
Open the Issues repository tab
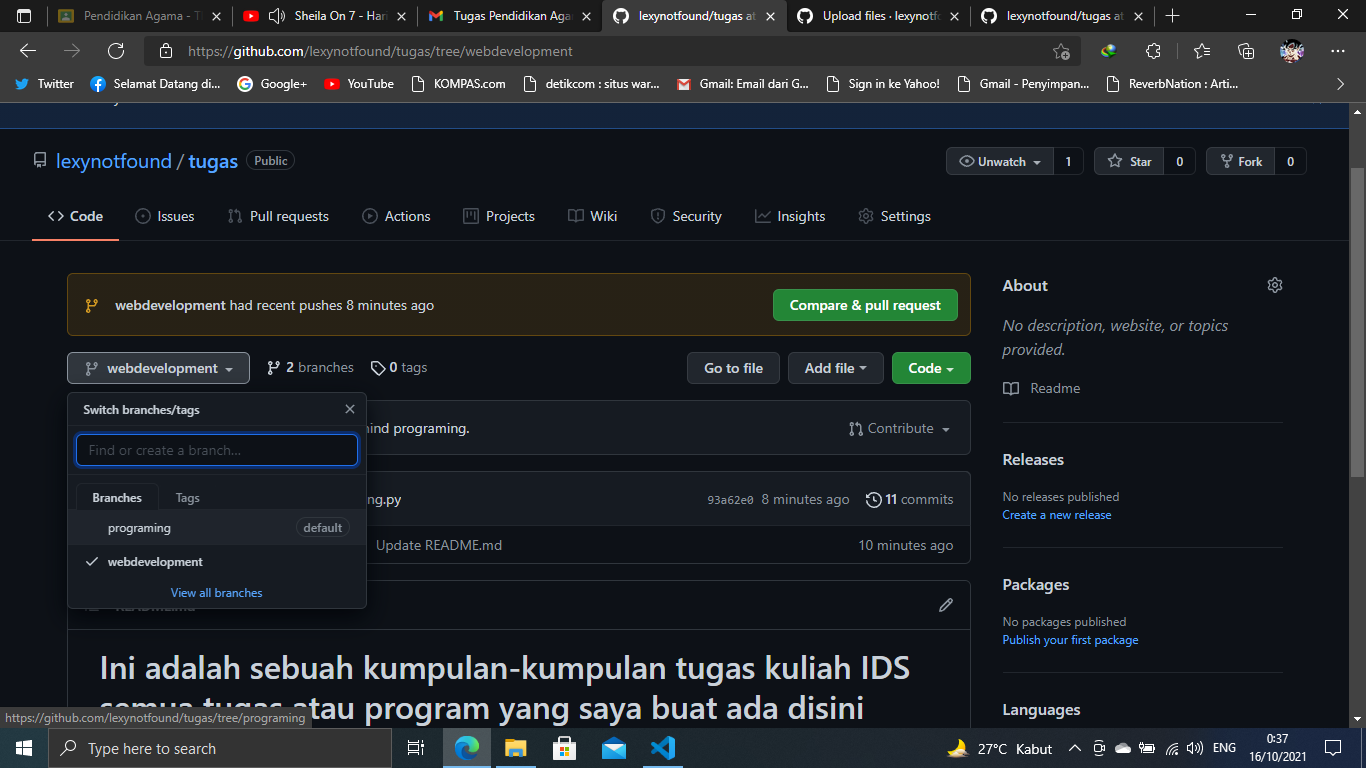165,216
